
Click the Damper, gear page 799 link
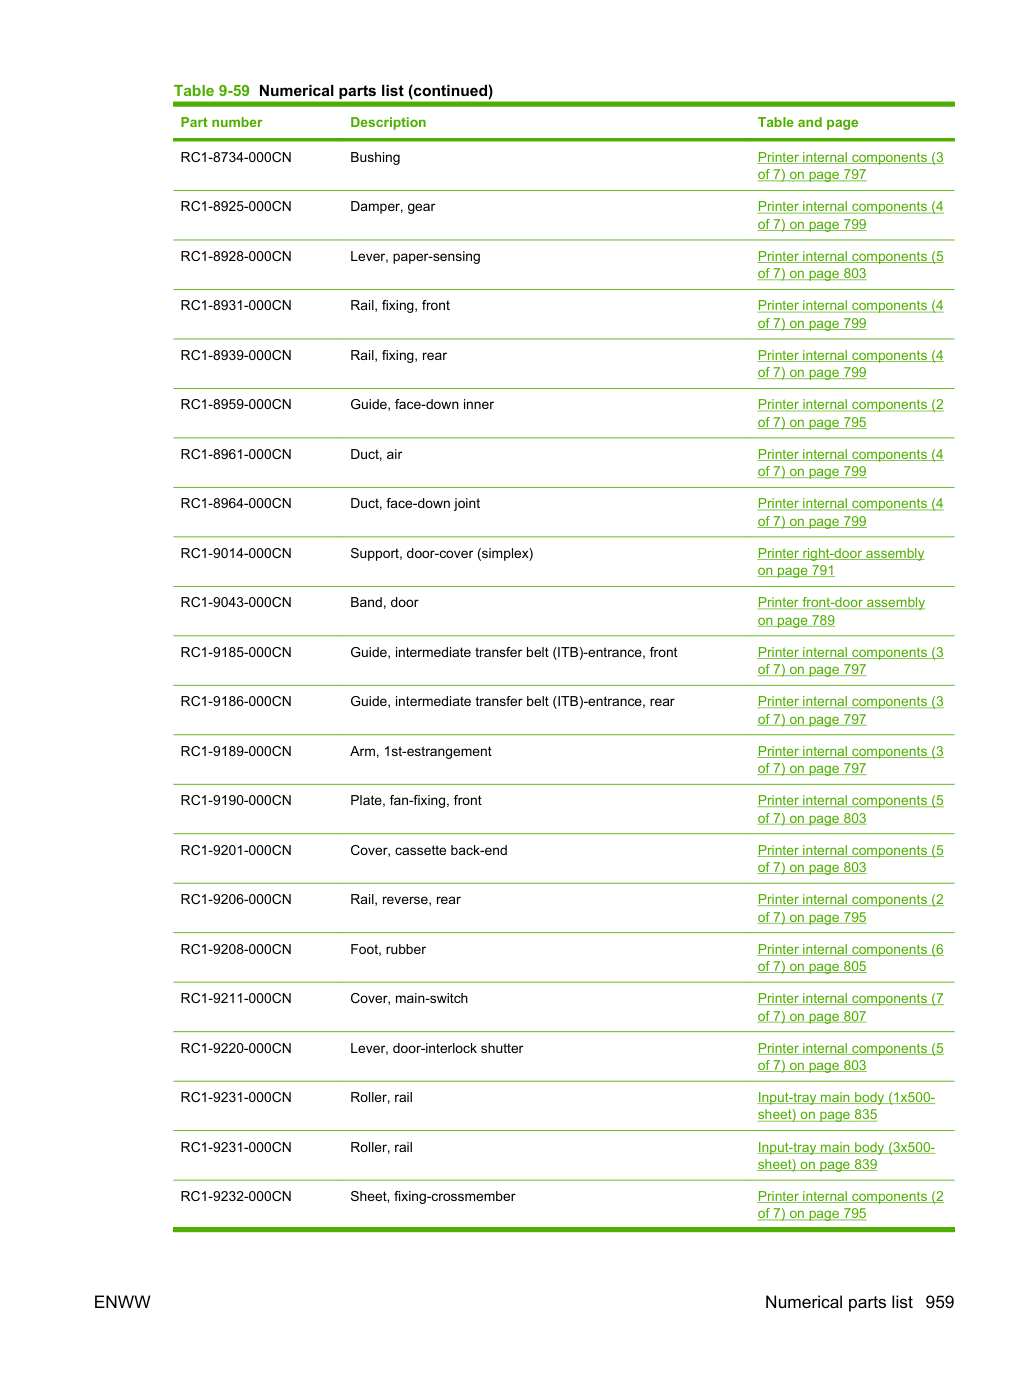point(850,216)
